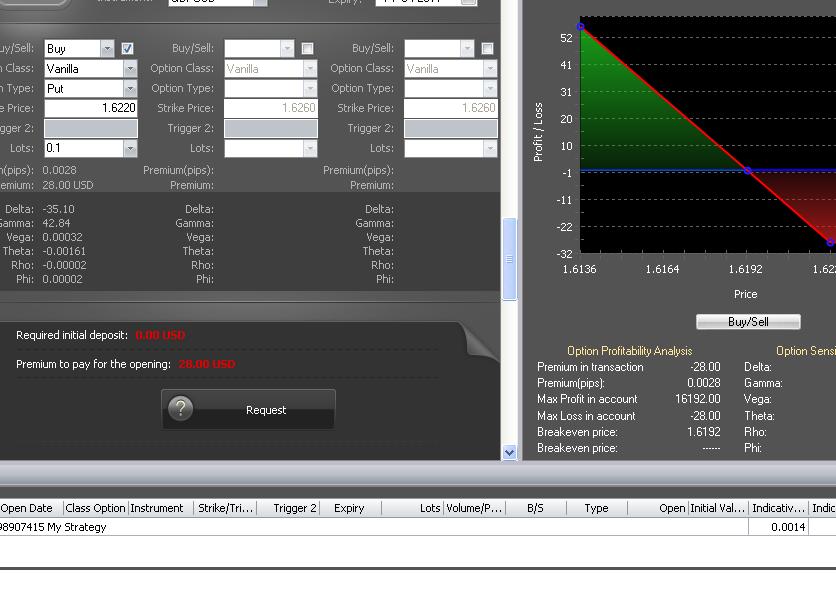This screenshot has width=836, height=600.
Task: Enable the third option leg checkbox
Action: point(487,49)
